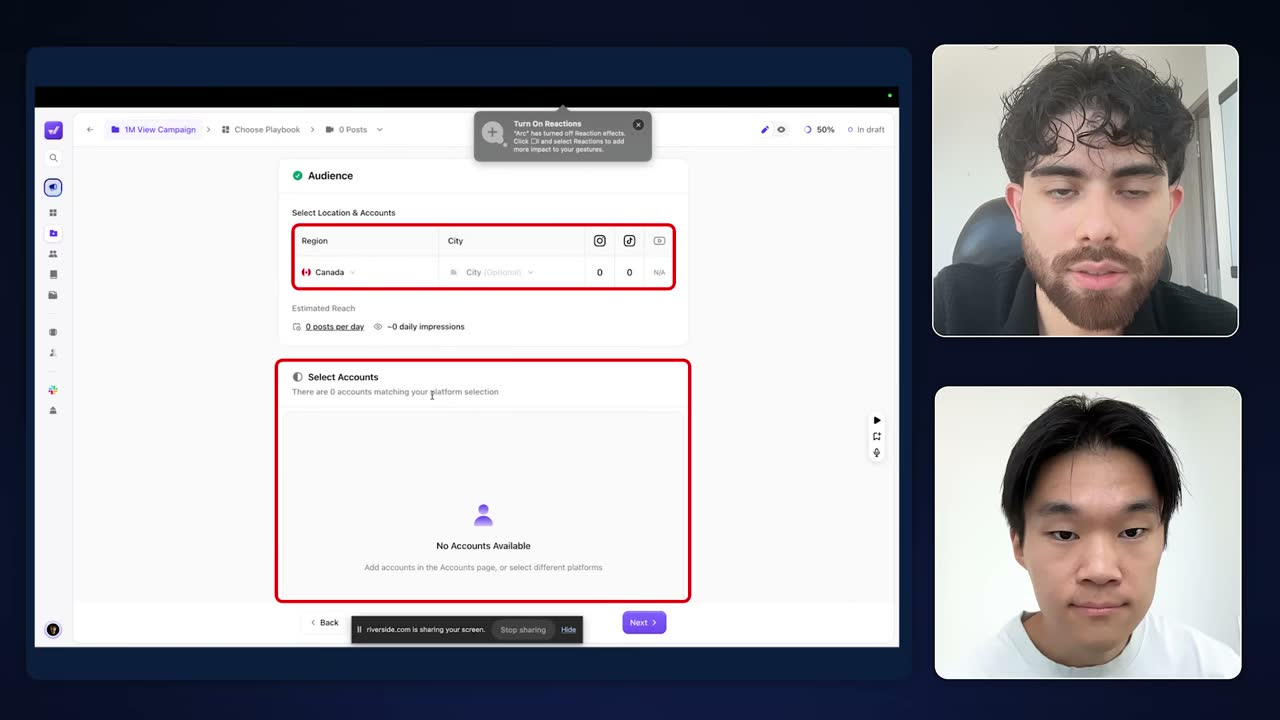Click the Instagram column icon
The height and width of the screenshot is (720, 1280).
[600, 241]
